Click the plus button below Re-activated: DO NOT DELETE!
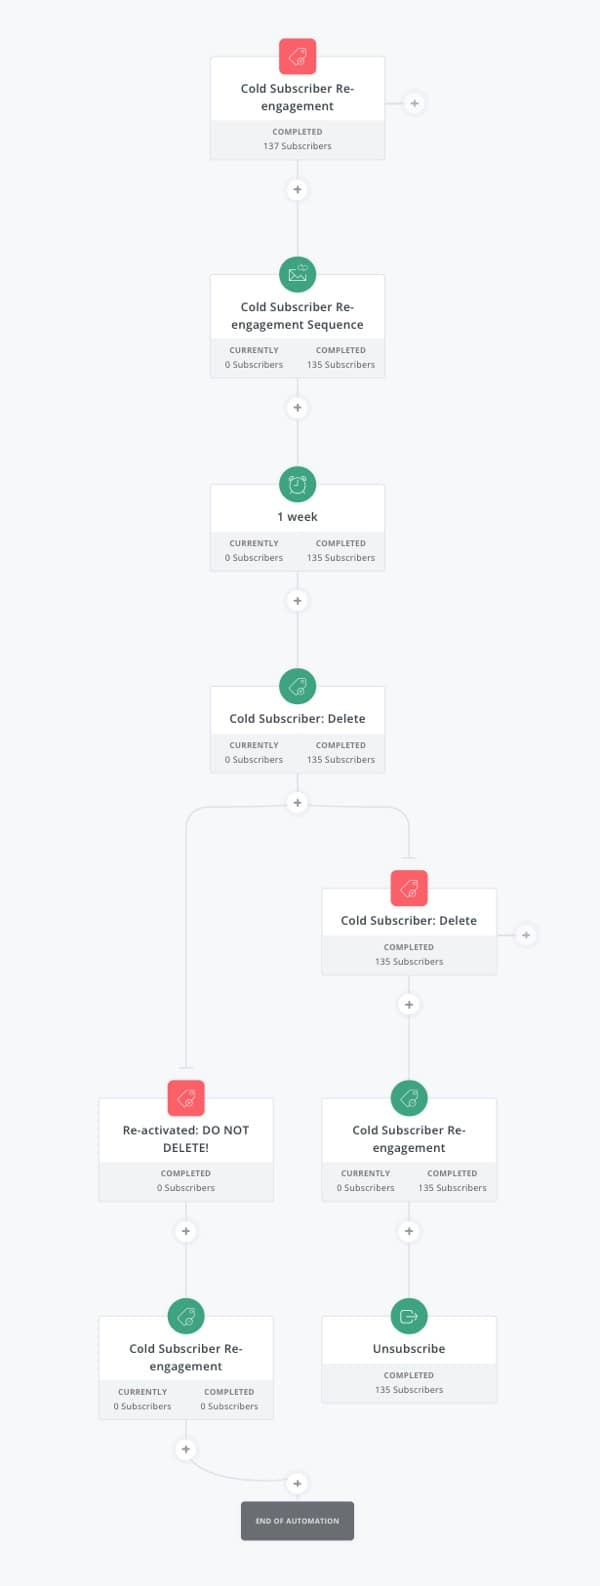Screen dimensions: 600x1586 pos(185,1231)
